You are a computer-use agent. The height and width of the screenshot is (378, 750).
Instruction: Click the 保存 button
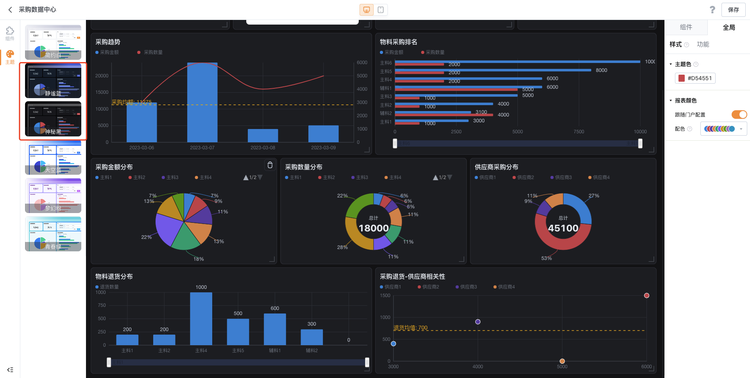733,10
